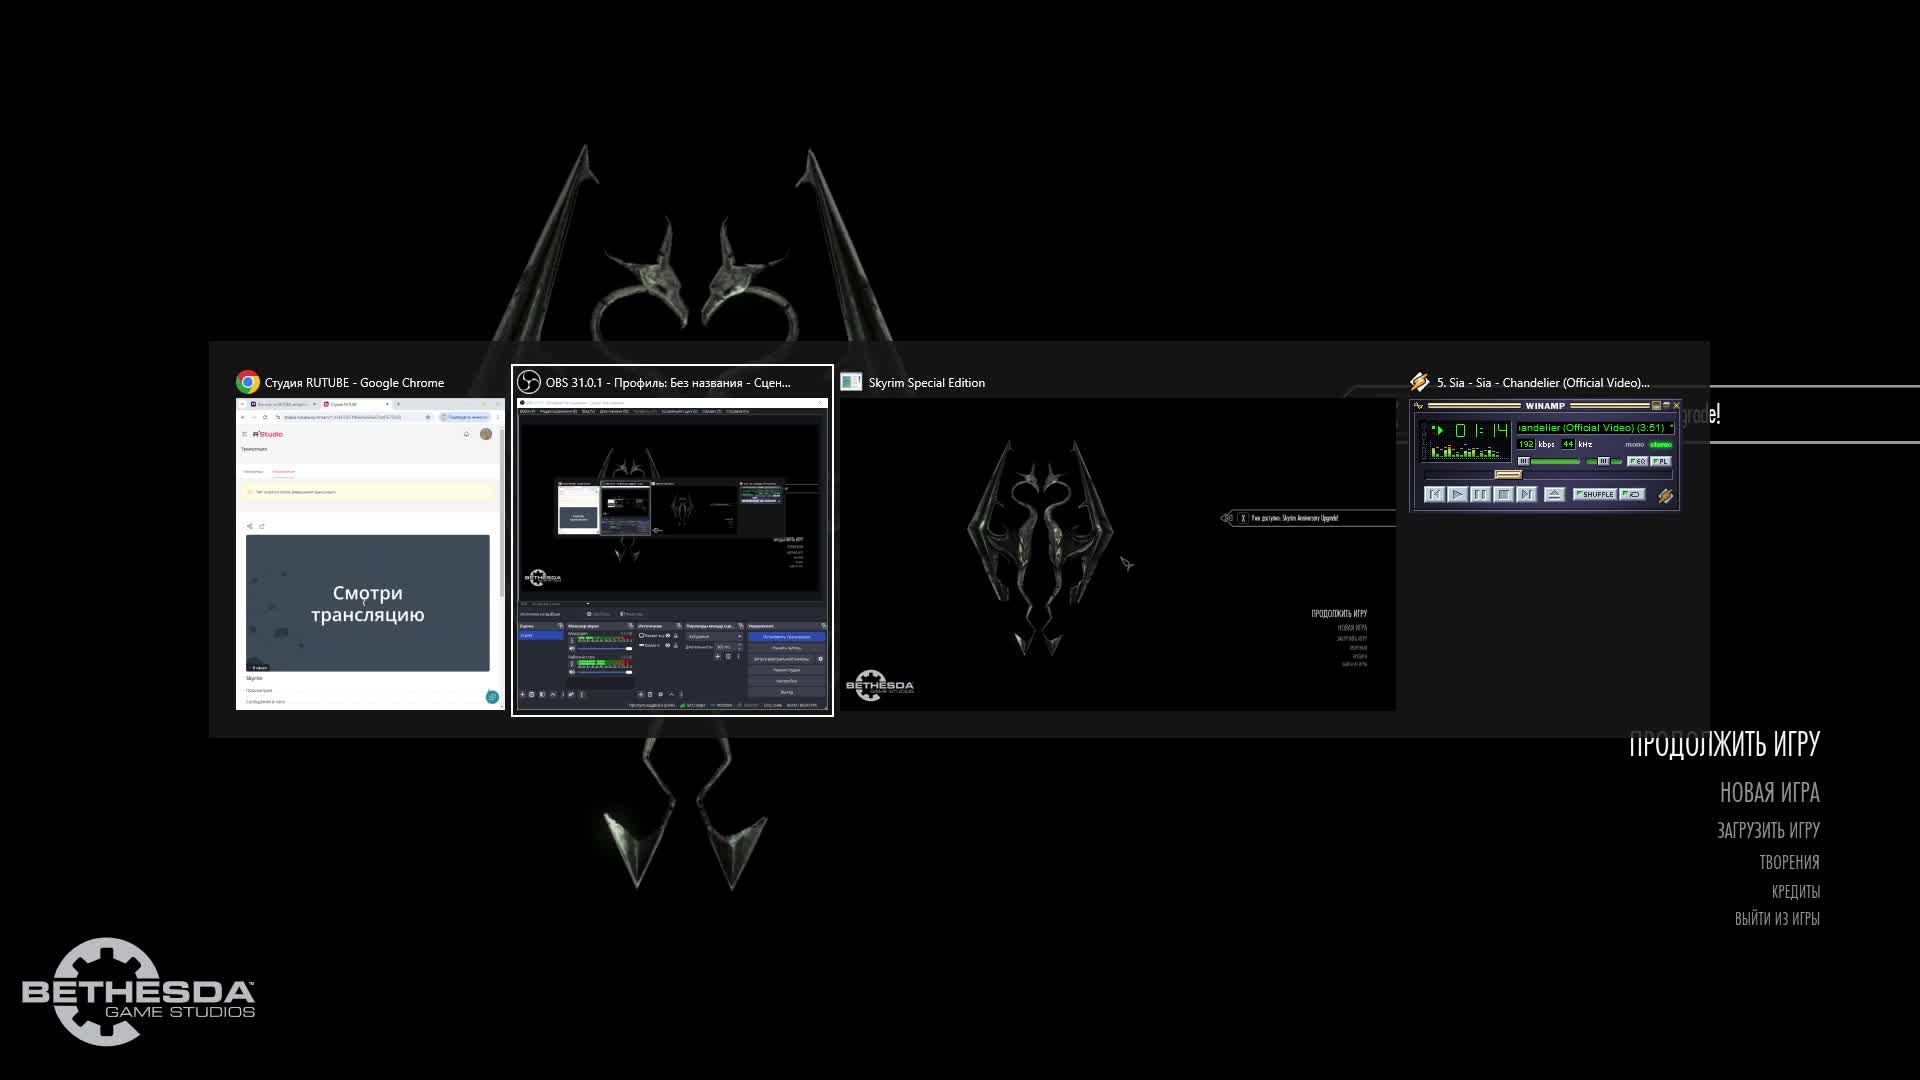The height and width of the screenshot is (1080, 1920).
Task: Expand the RUTUBE Studio hamburger menu
Action: 244,434
